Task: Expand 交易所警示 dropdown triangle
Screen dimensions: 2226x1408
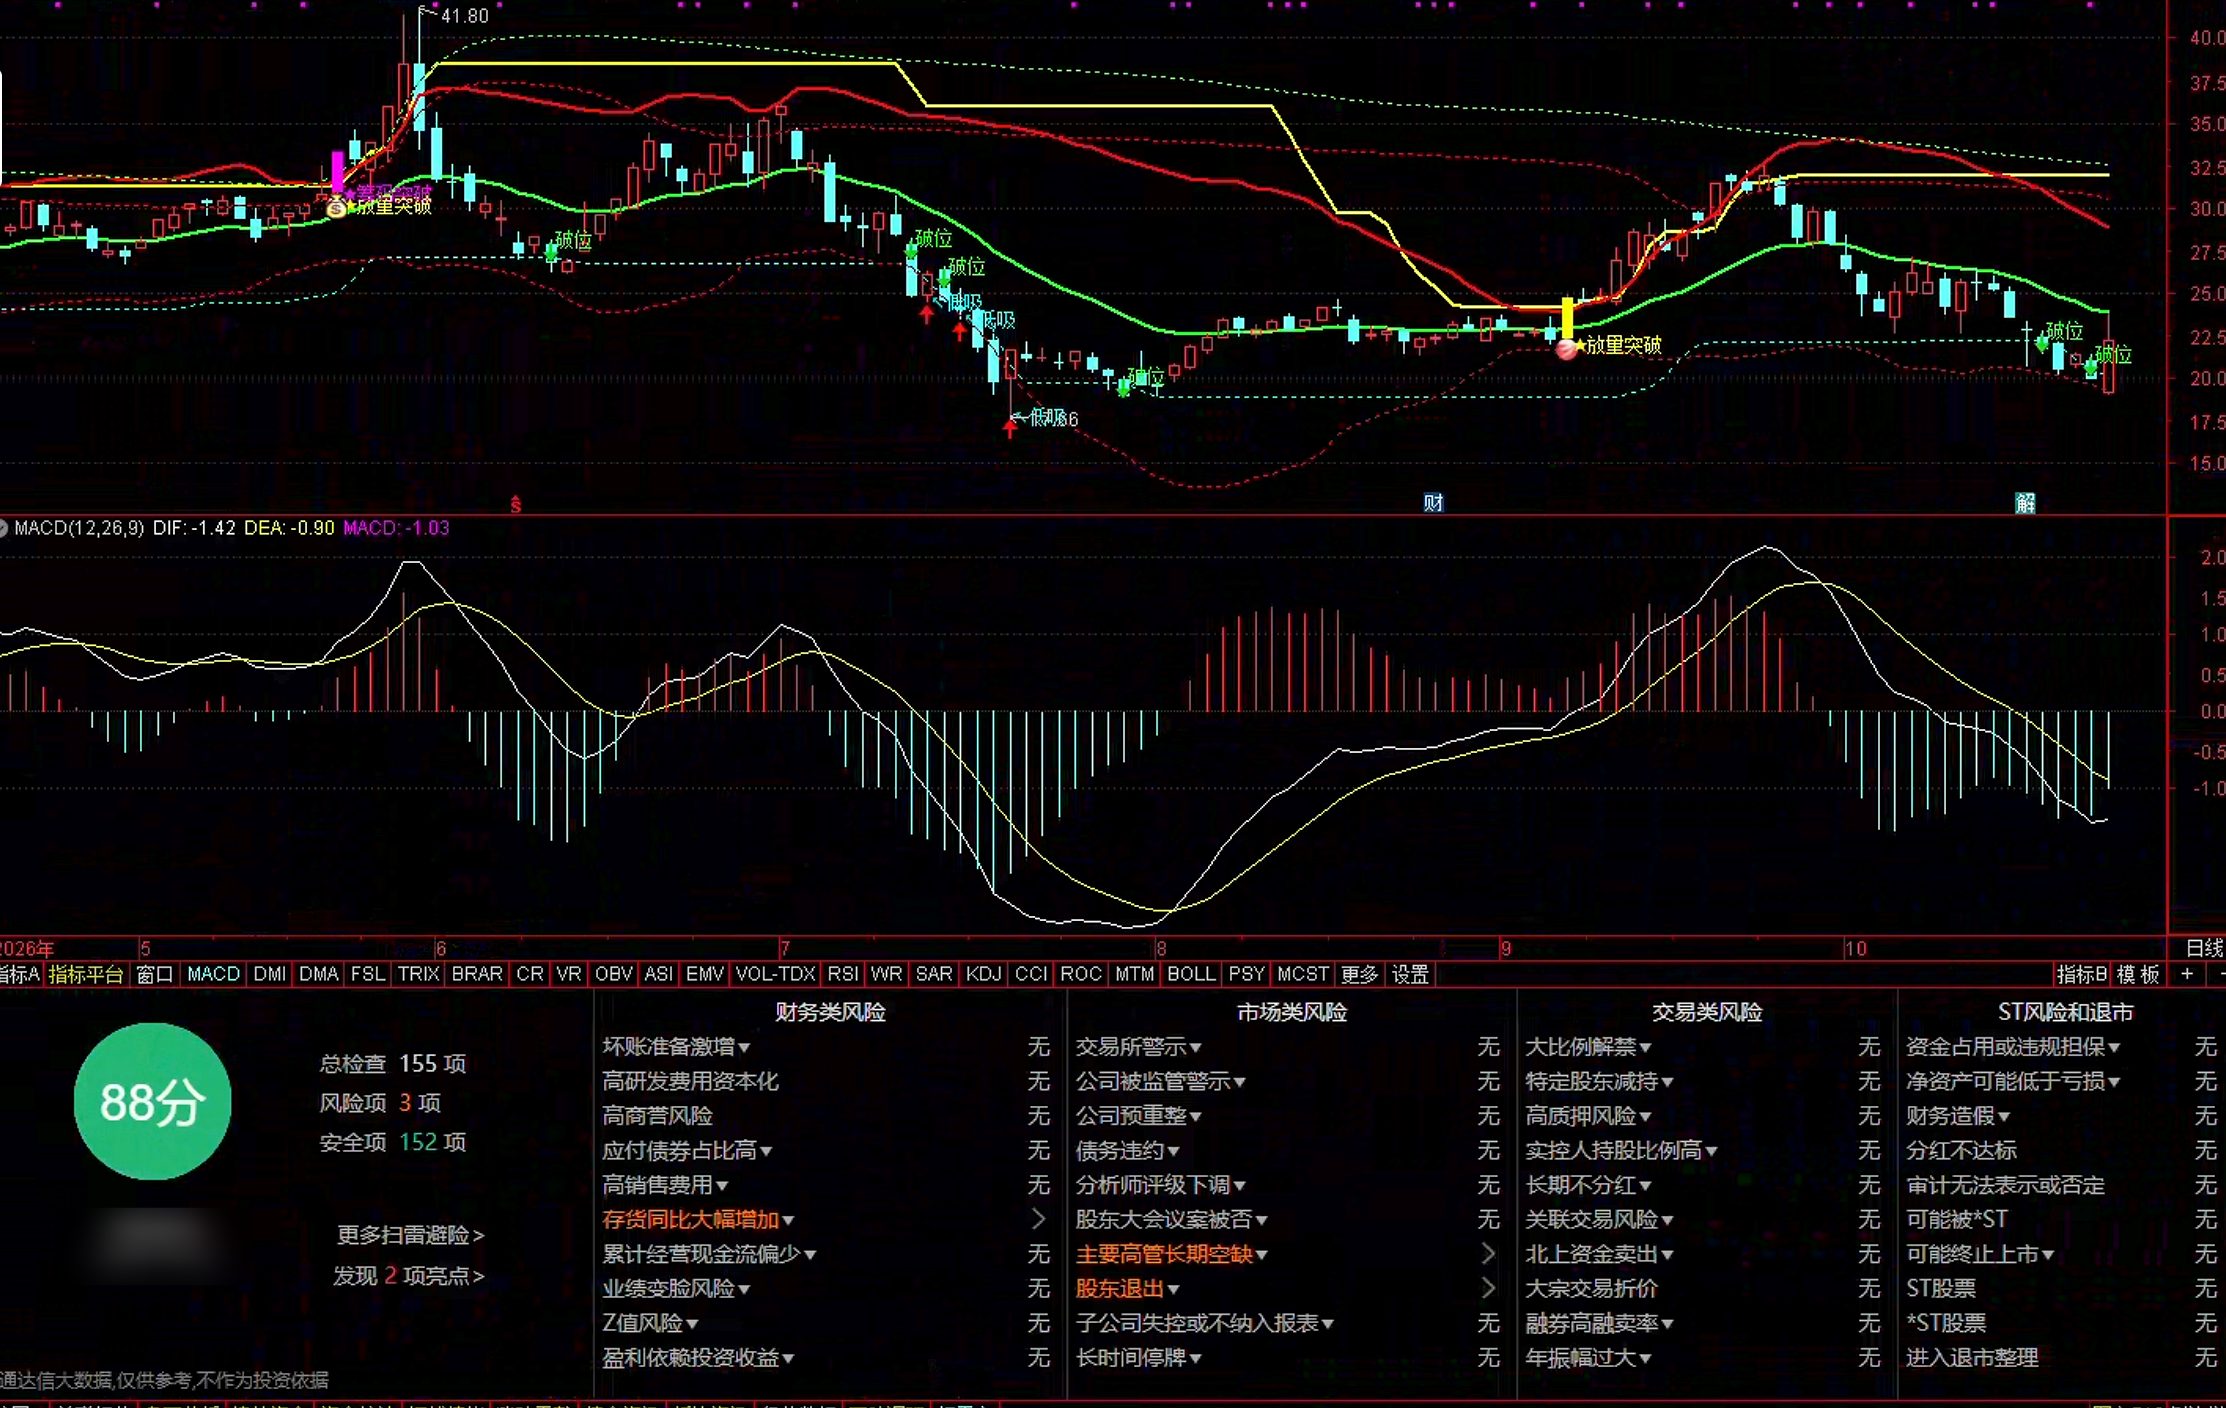Action: [x=1195, y=1048]
